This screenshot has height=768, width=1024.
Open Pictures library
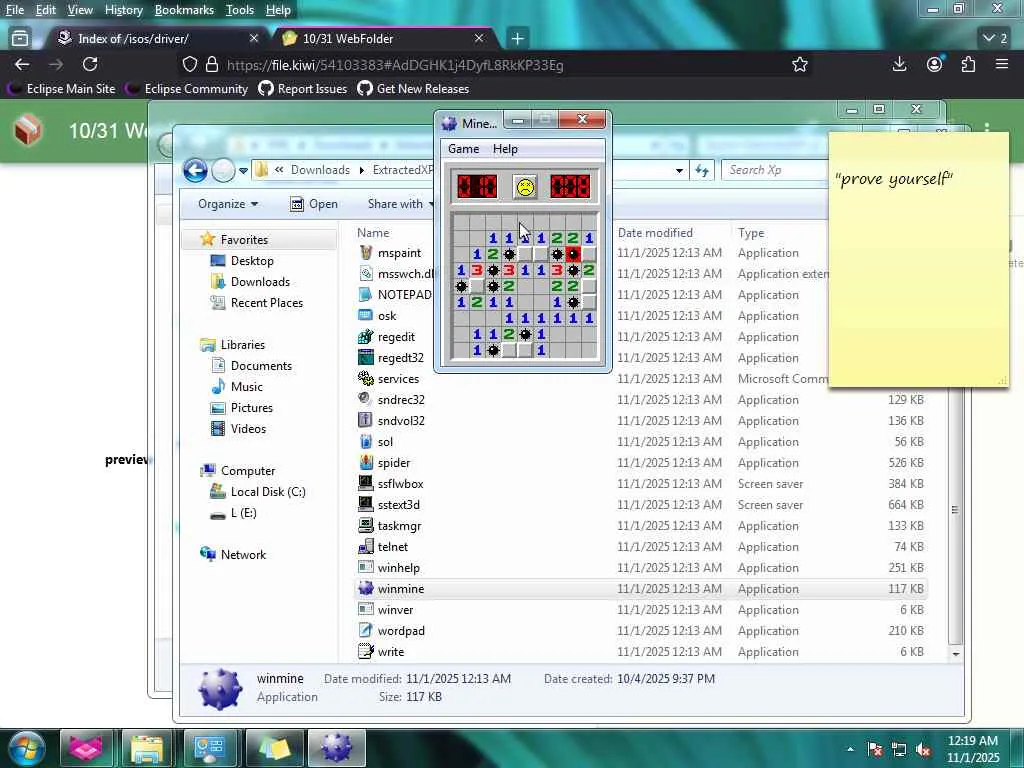251,408
